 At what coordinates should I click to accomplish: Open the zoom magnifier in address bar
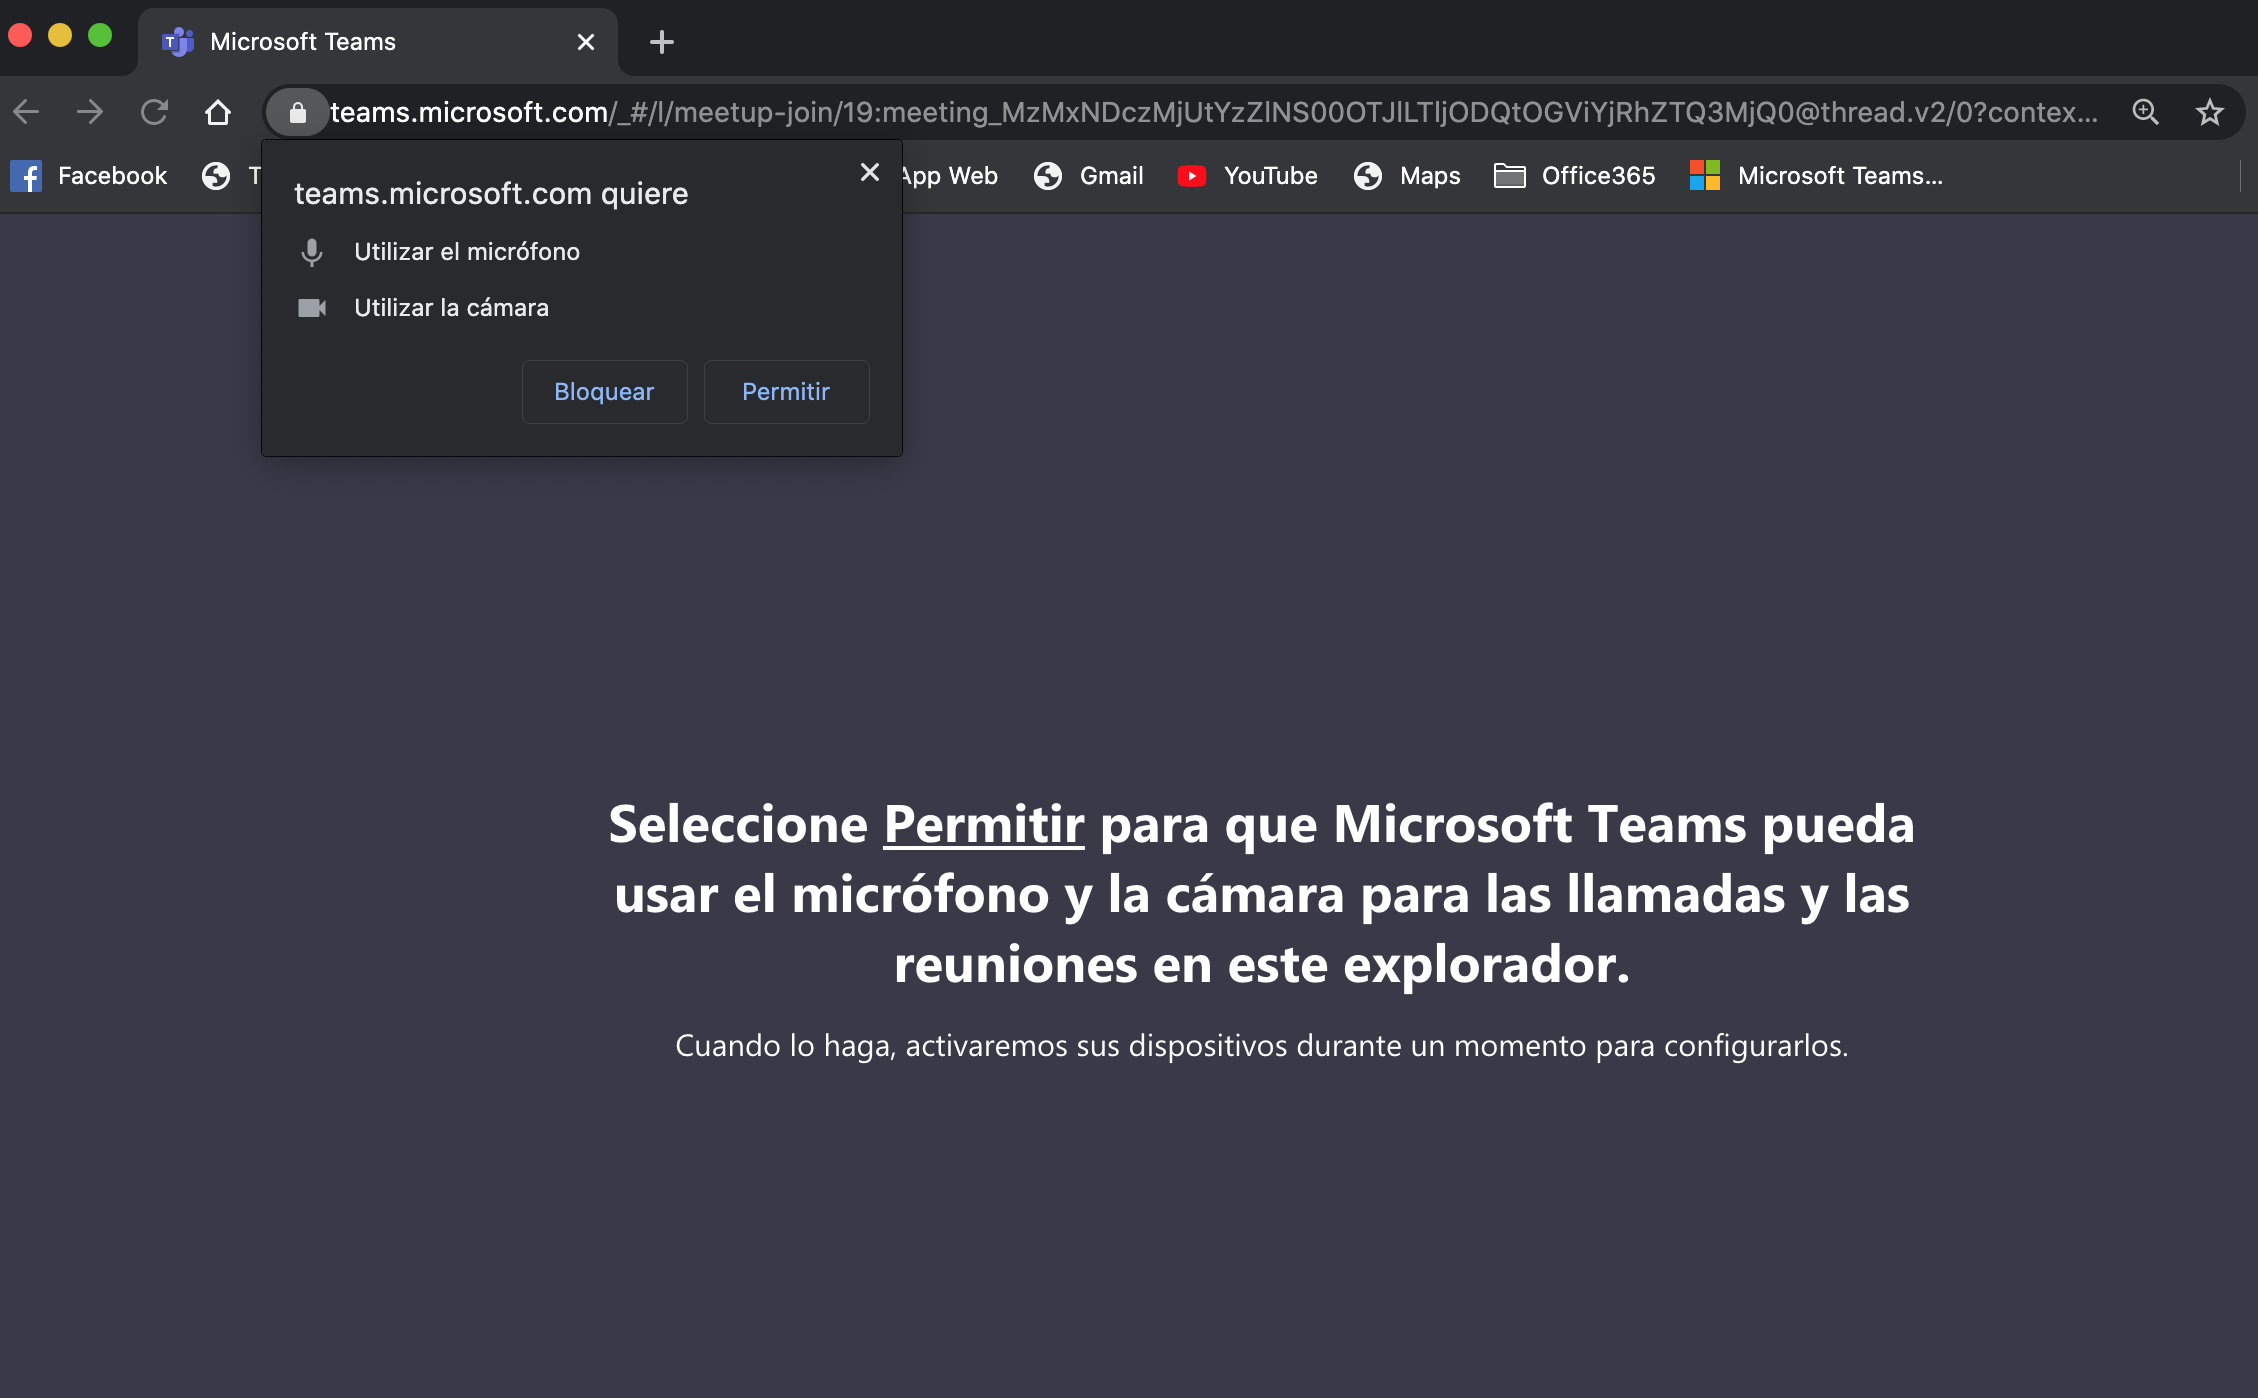pos(2145,112)
